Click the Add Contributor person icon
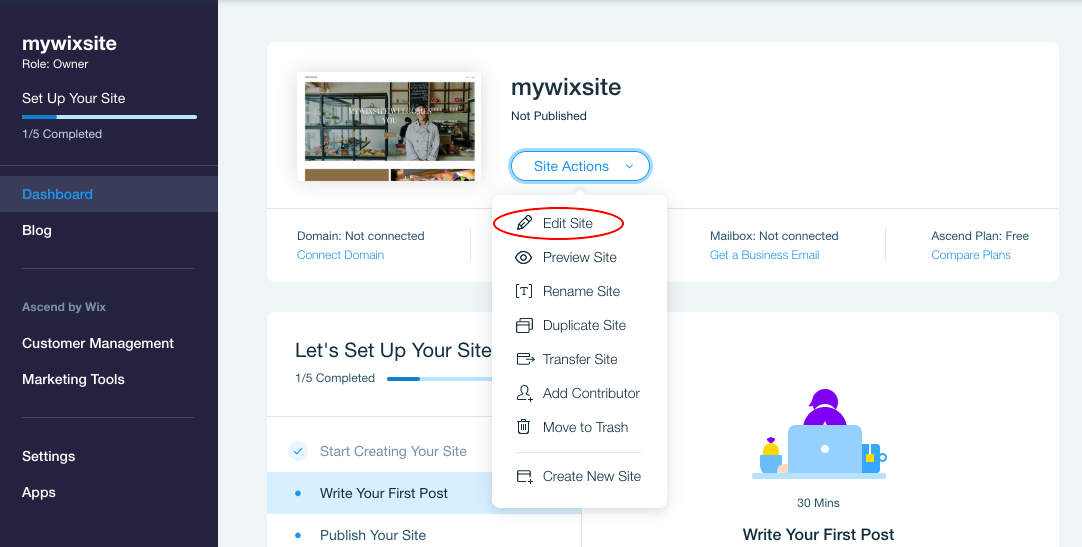Viewport: 1082px width, 547px height. pyautogui.click(x=524, y=393)
